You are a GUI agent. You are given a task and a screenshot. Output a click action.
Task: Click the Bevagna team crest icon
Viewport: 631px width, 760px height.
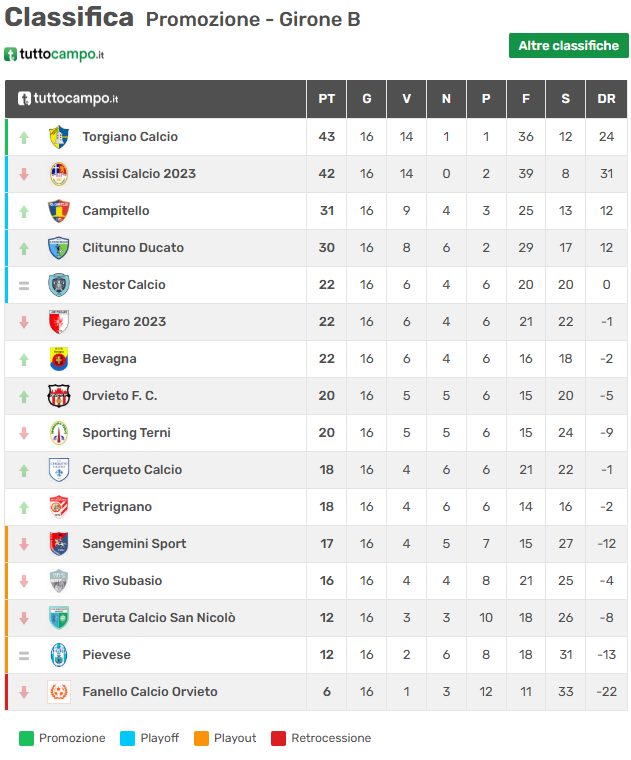59,359
